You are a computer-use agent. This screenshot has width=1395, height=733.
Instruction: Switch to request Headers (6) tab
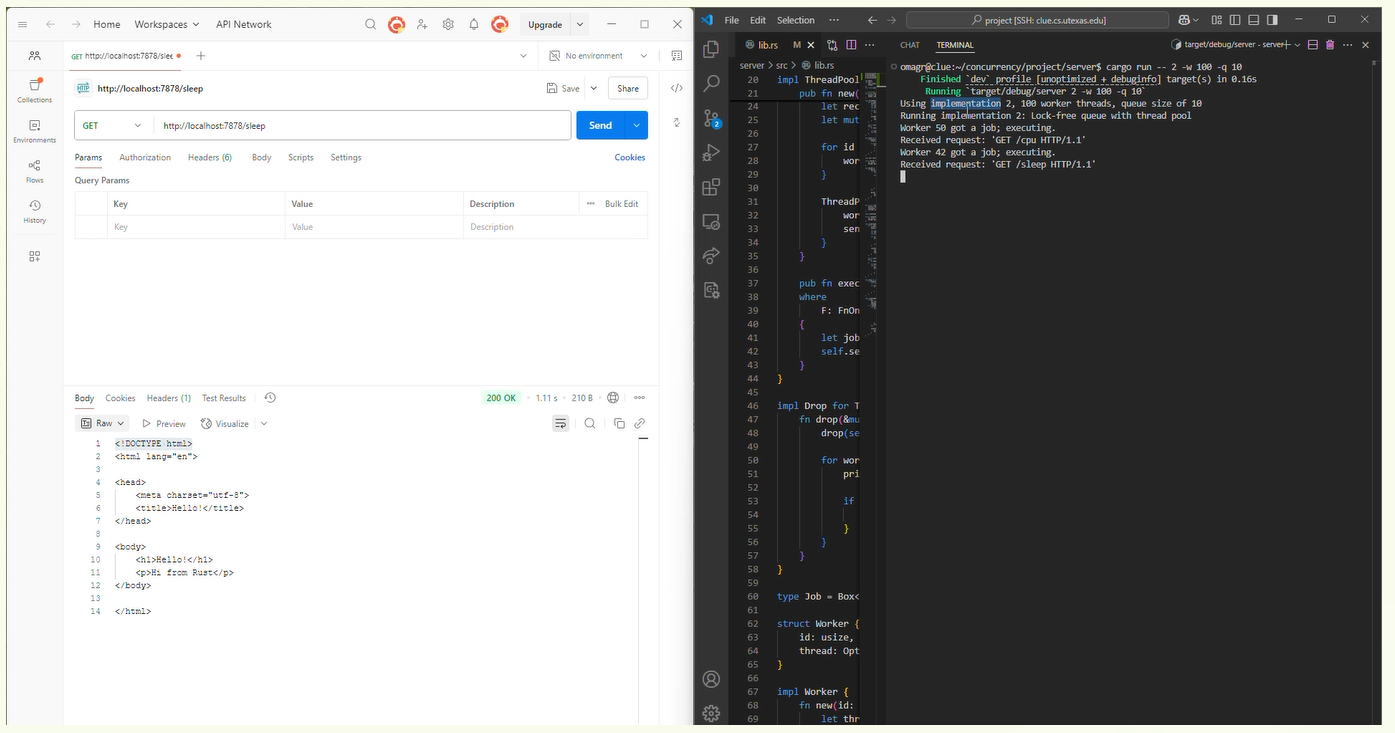[x=210, y=157]
